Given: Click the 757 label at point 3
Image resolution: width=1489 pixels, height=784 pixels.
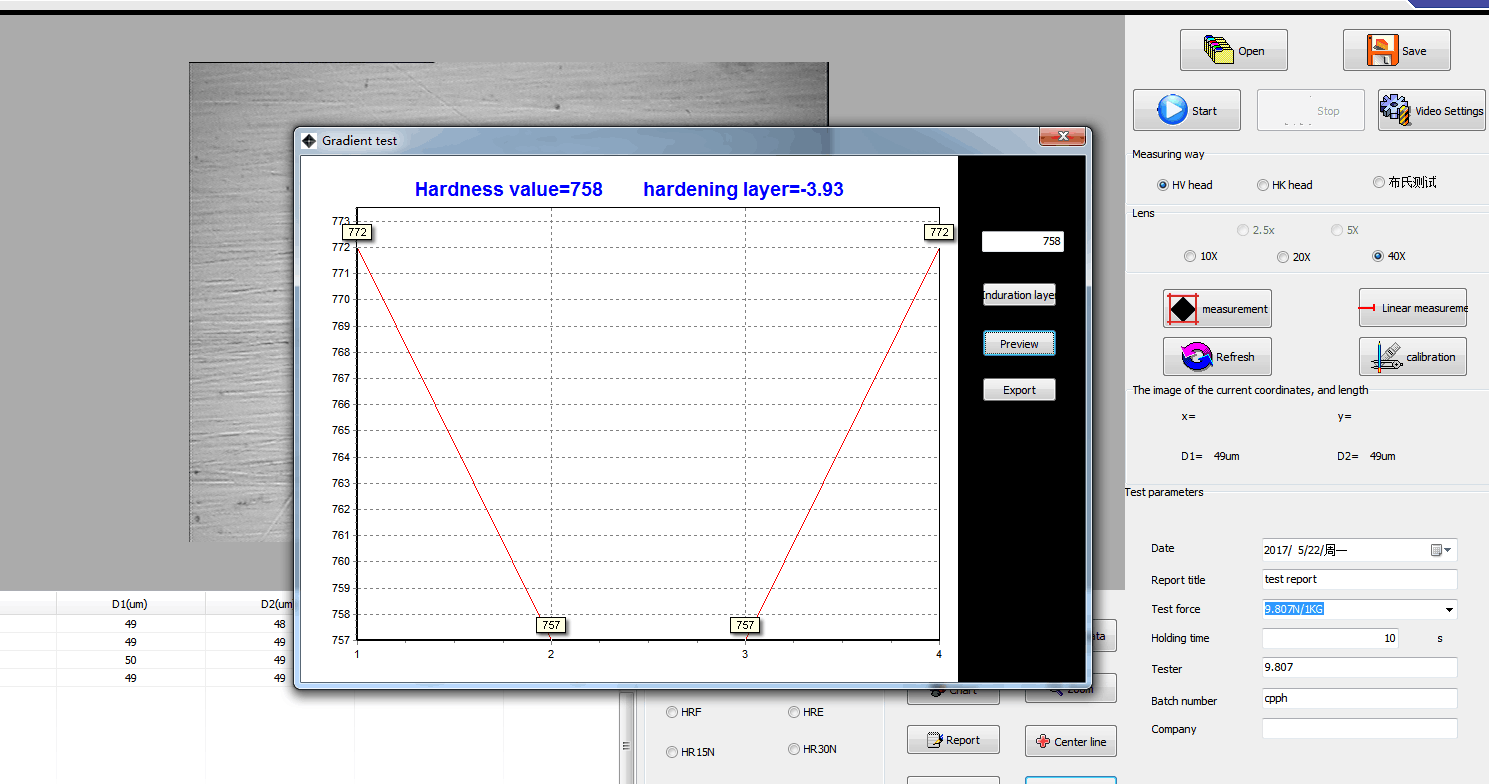Looking at the screenshot, I should [x=745, y=625].
